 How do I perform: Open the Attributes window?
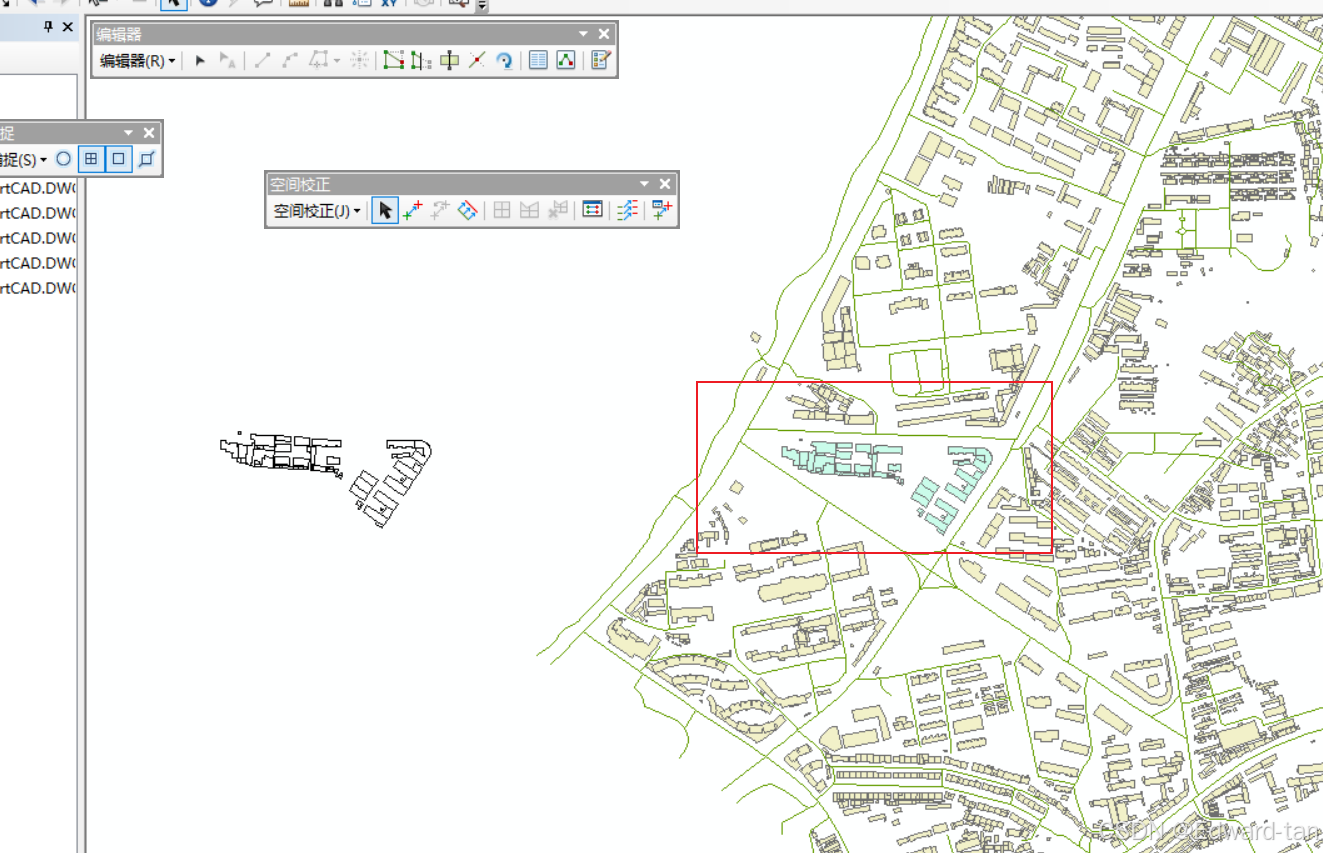point(538,61)
